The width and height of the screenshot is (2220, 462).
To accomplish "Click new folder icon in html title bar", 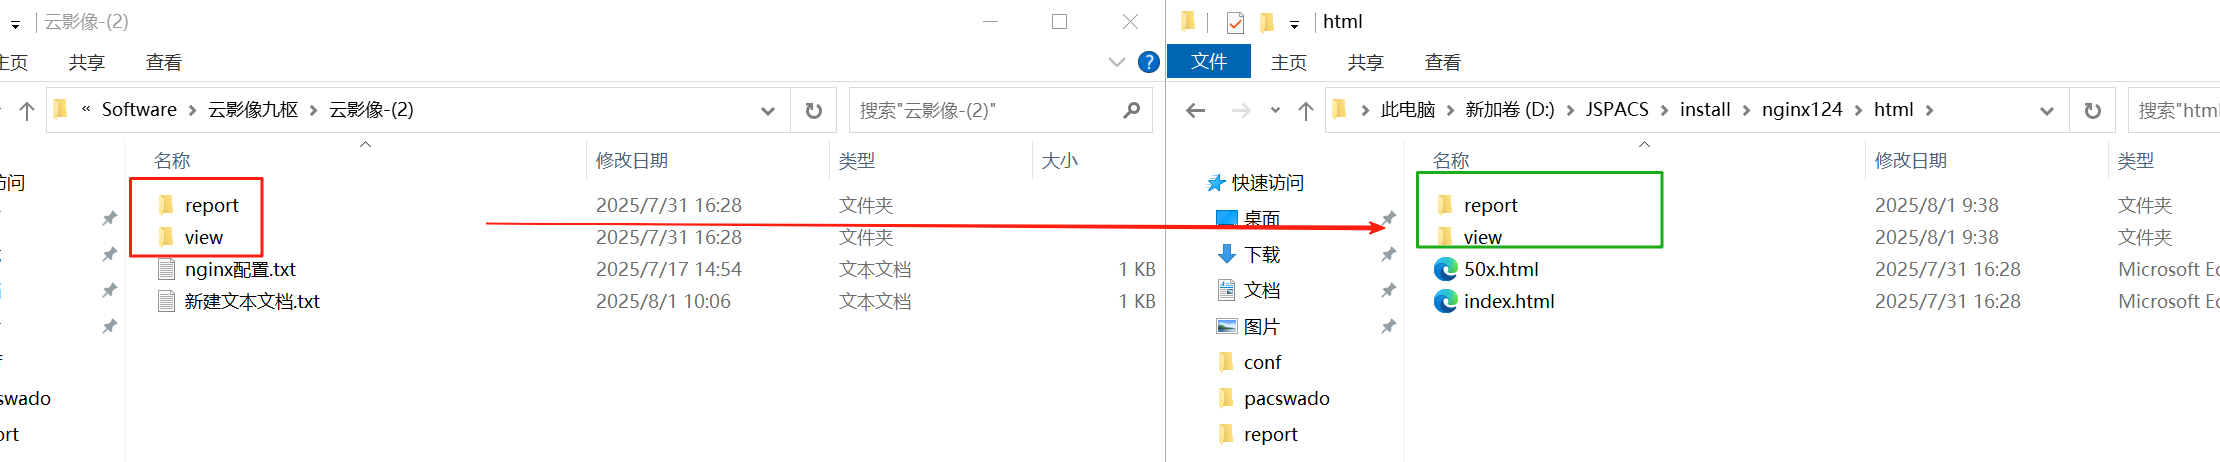I will [1267, 22].
